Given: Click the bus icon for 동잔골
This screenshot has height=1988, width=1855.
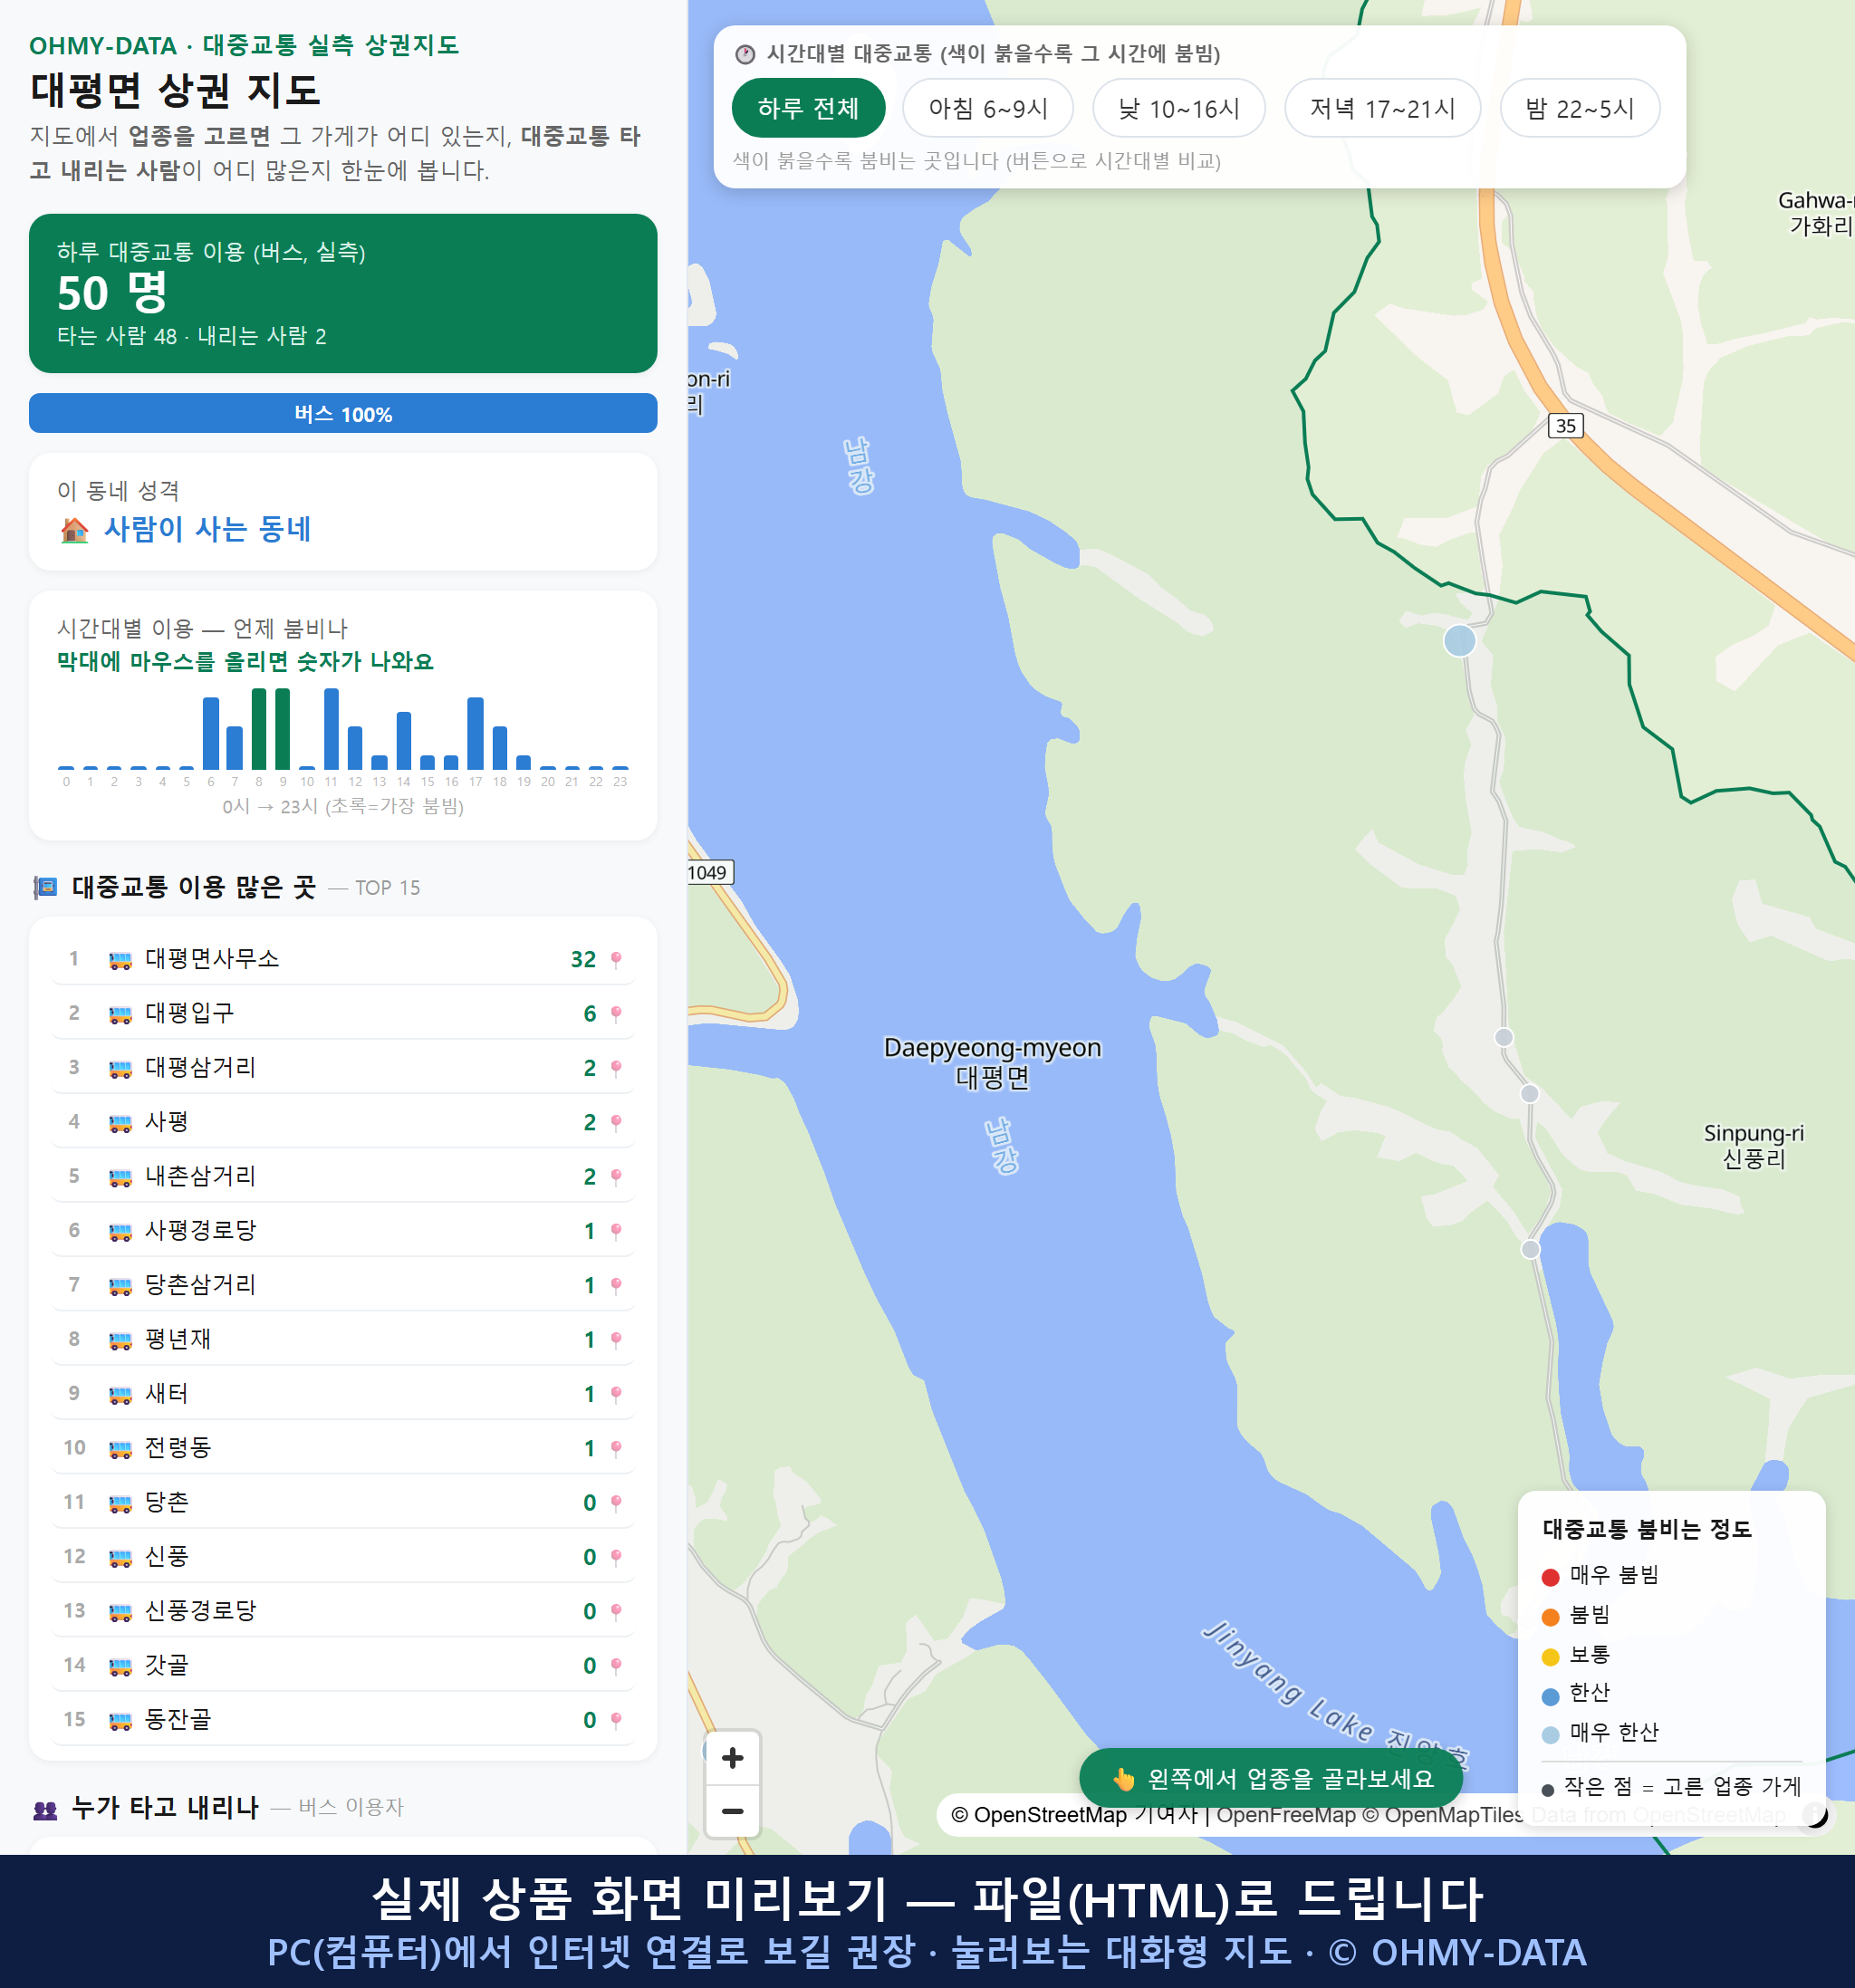Looking at the screenshot, I should tap(120, 1721).
